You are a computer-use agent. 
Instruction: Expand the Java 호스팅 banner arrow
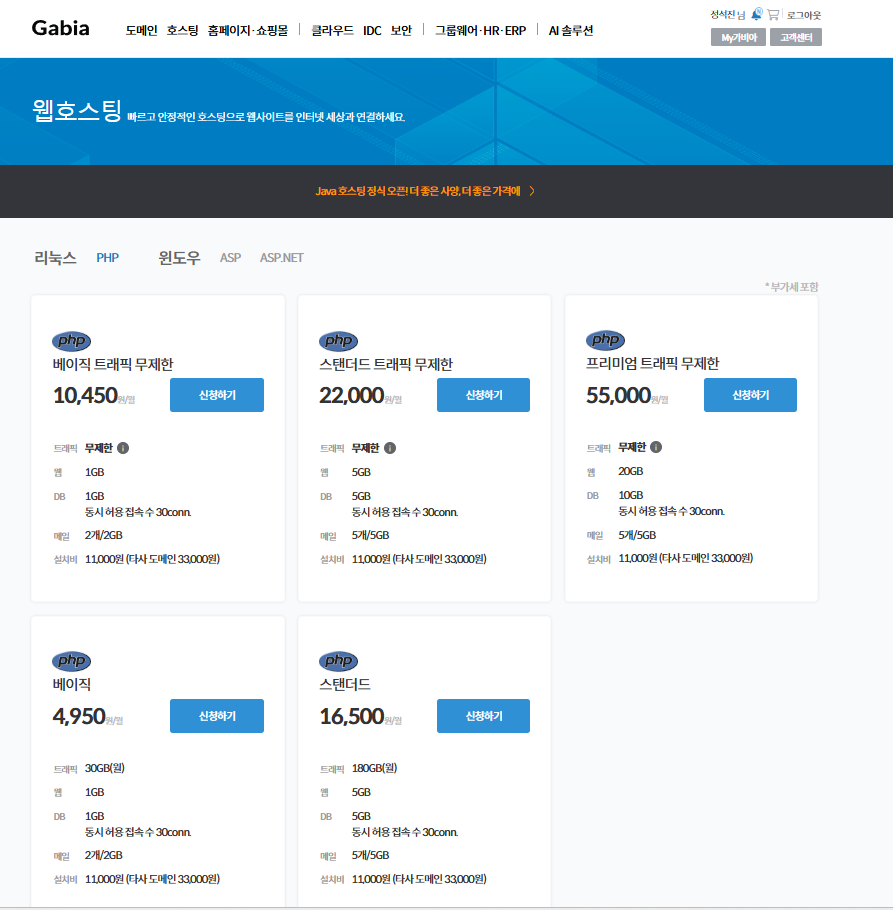pos(532,190)
